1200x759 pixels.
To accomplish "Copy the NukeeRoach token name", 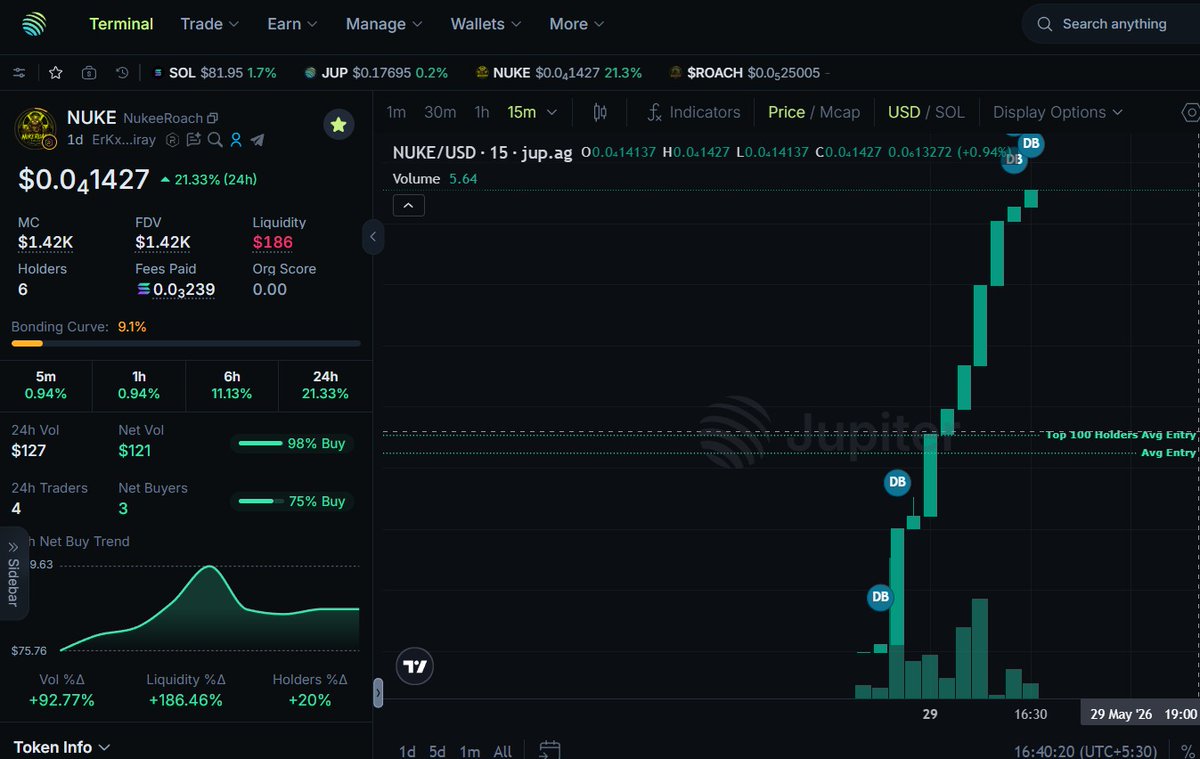I will tap(212, 118).
